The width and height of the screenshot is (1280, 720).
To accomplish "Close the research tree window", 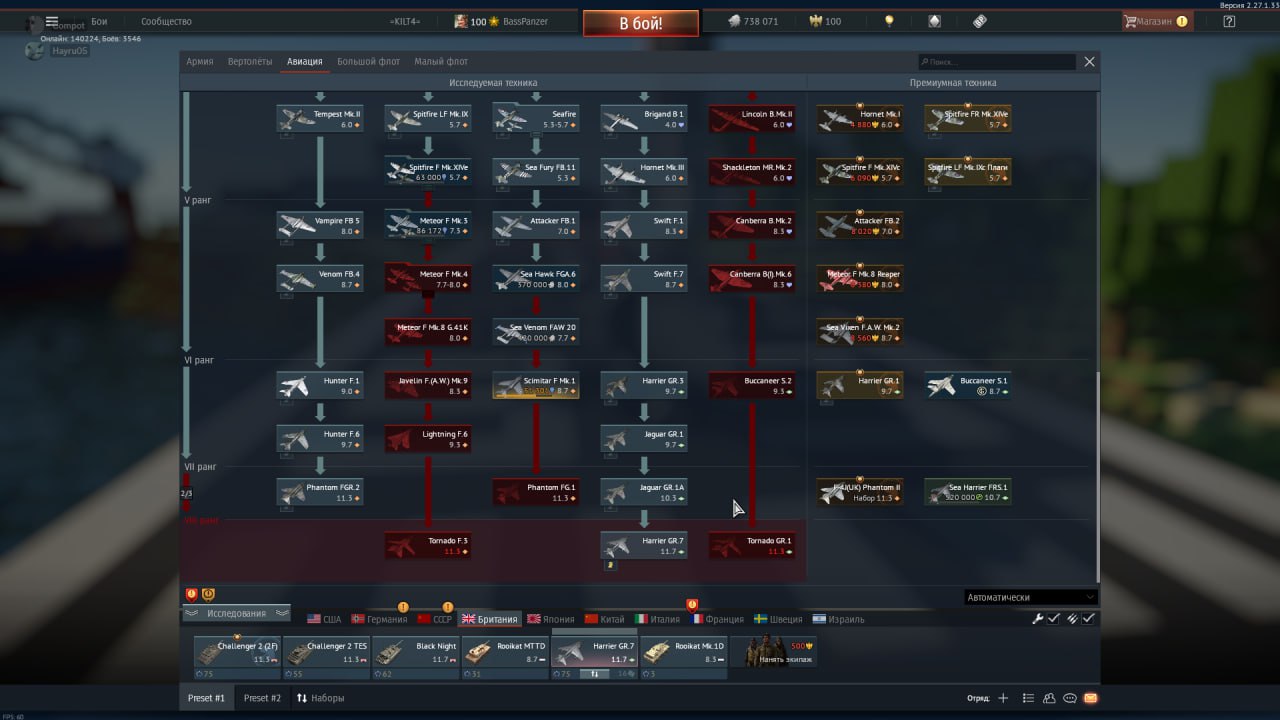I will pos(1090,62).
